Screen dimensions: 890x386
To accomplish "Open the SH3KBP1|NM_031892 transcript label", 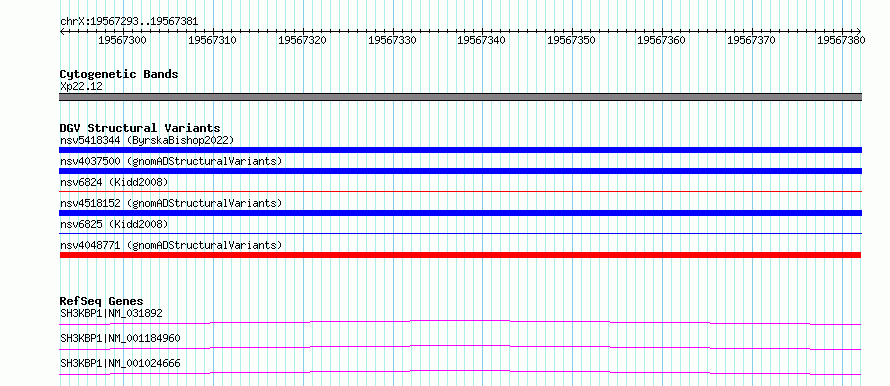I will tap(112, 313).
